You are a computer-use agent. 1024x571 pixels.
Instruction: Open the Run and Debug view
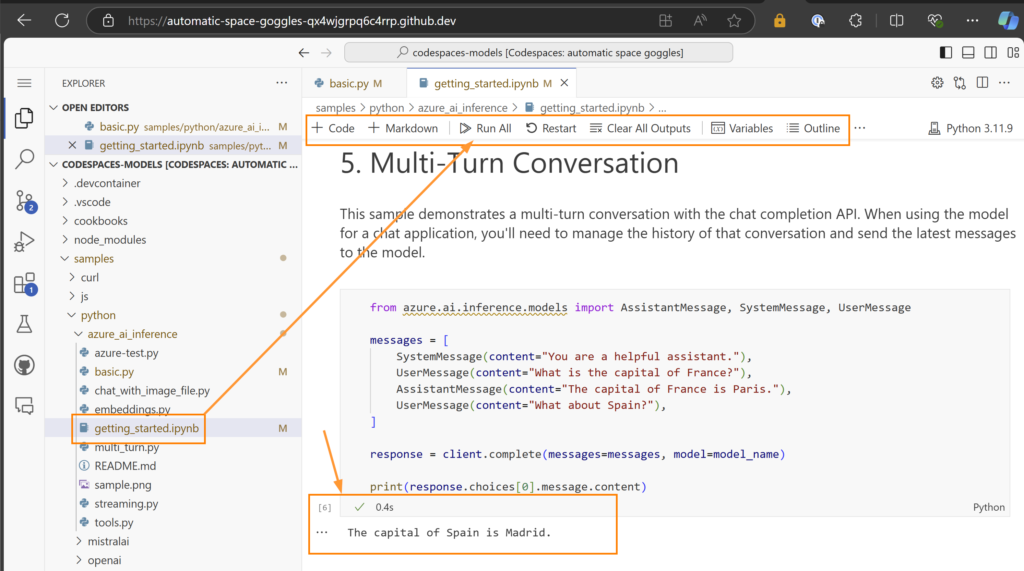click(25, 242)
